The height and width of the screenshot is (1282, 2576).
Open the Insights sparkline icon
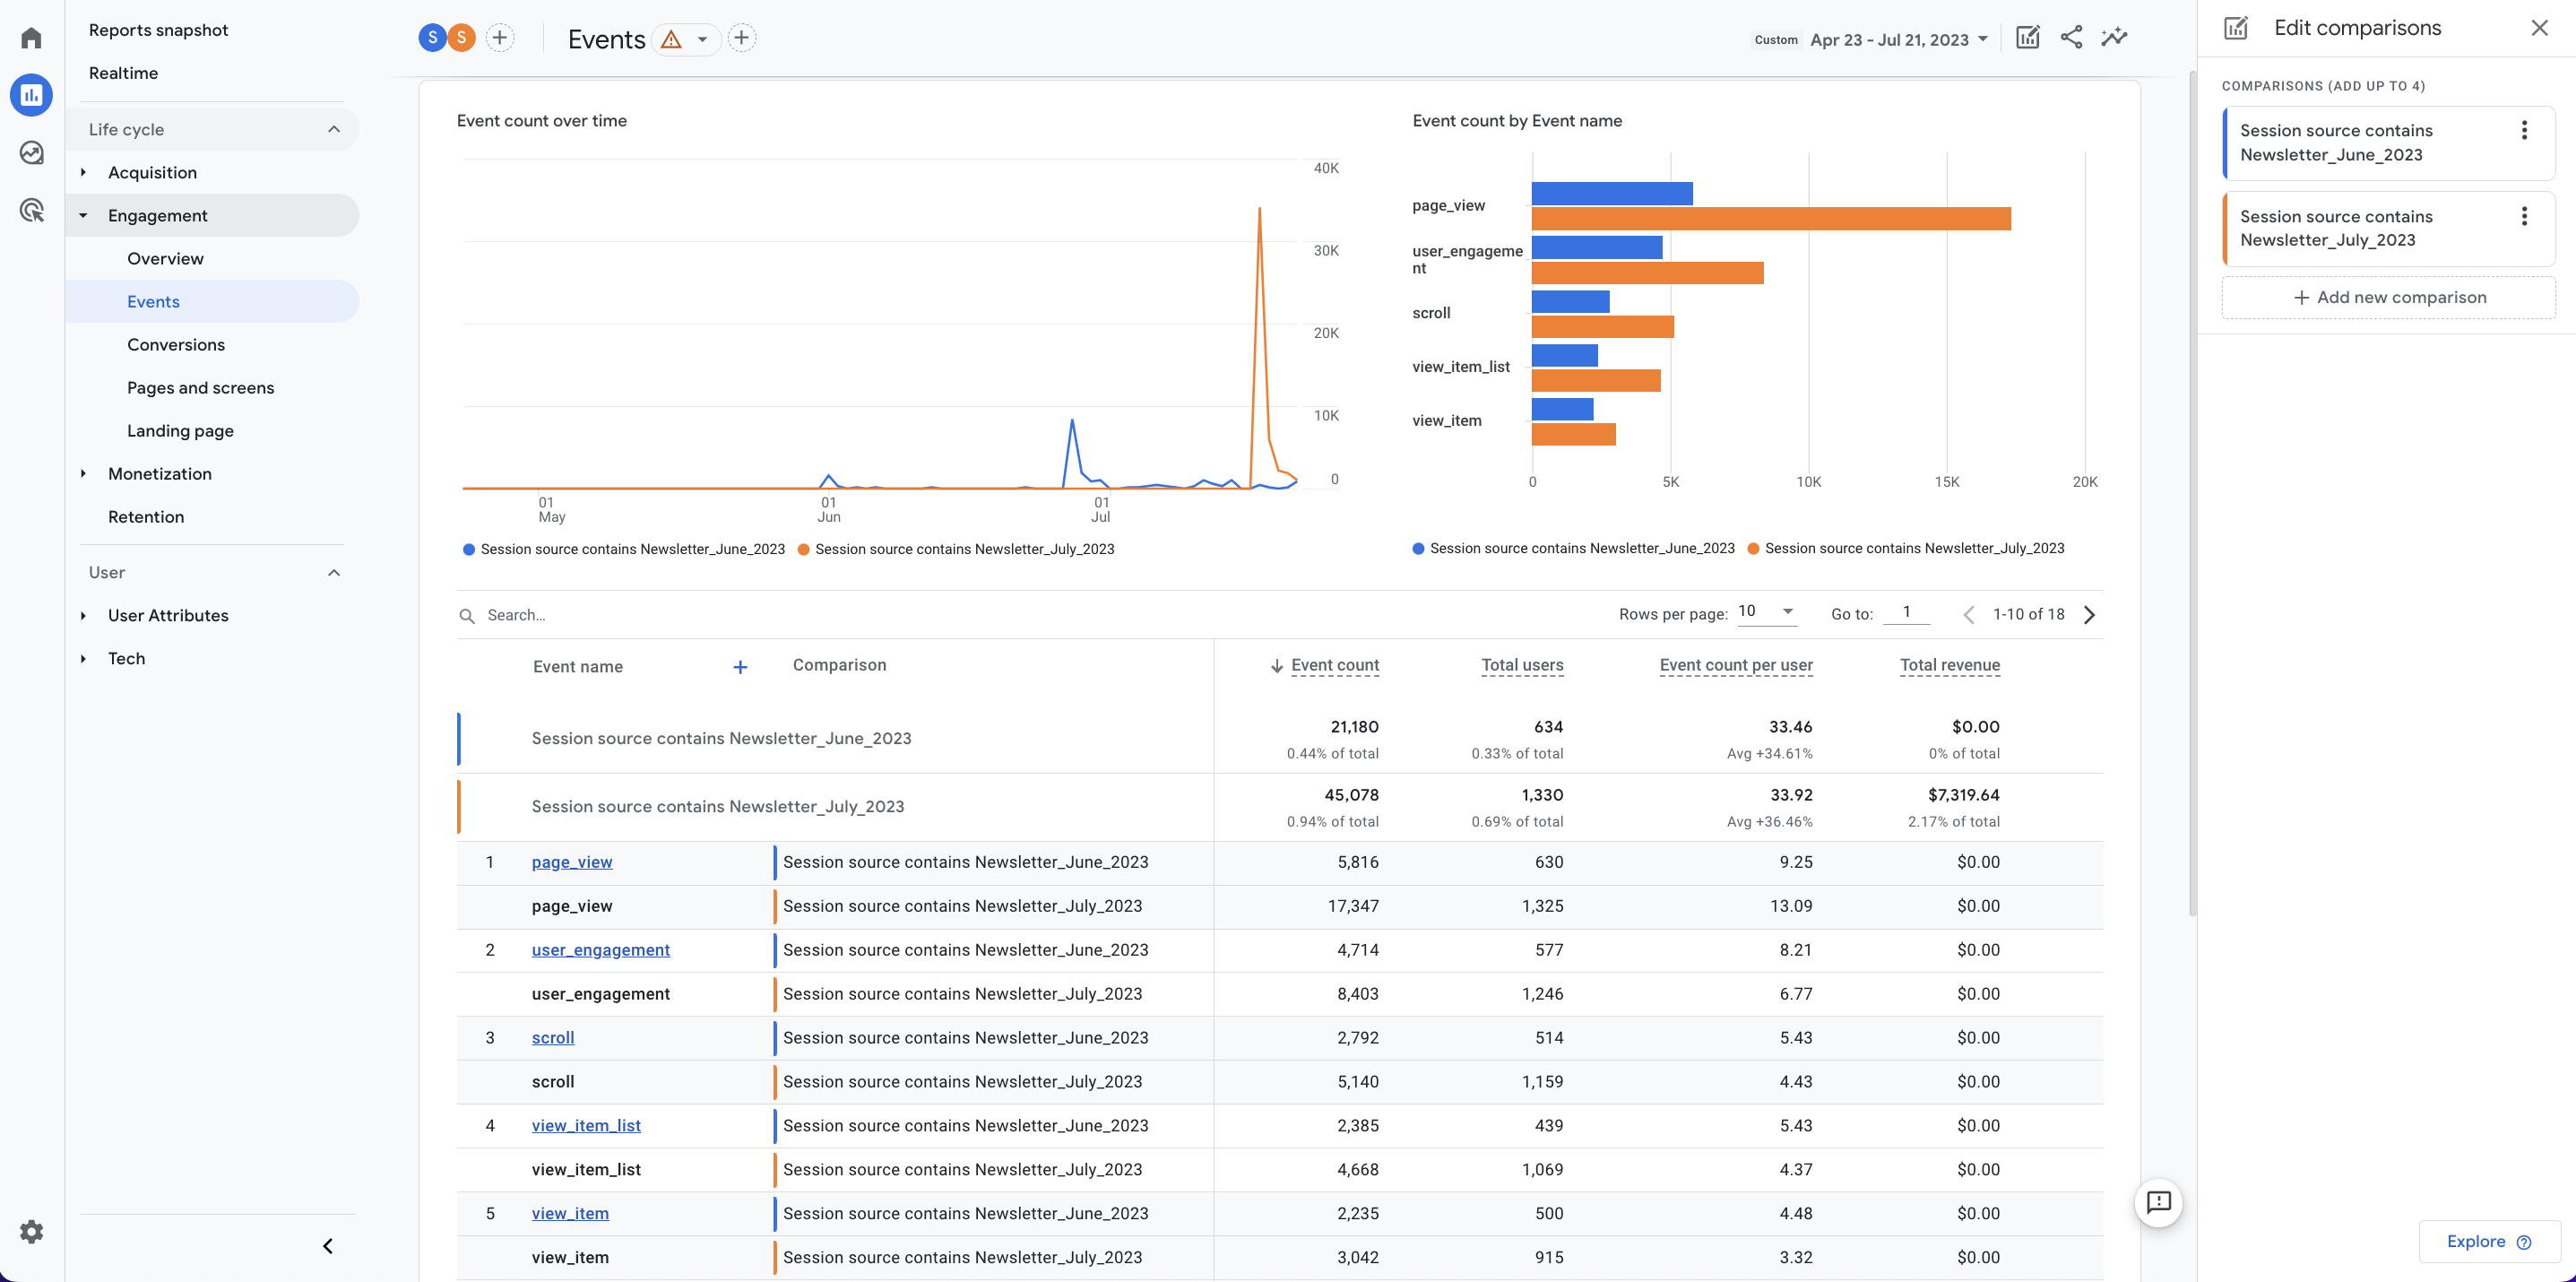2114,38
